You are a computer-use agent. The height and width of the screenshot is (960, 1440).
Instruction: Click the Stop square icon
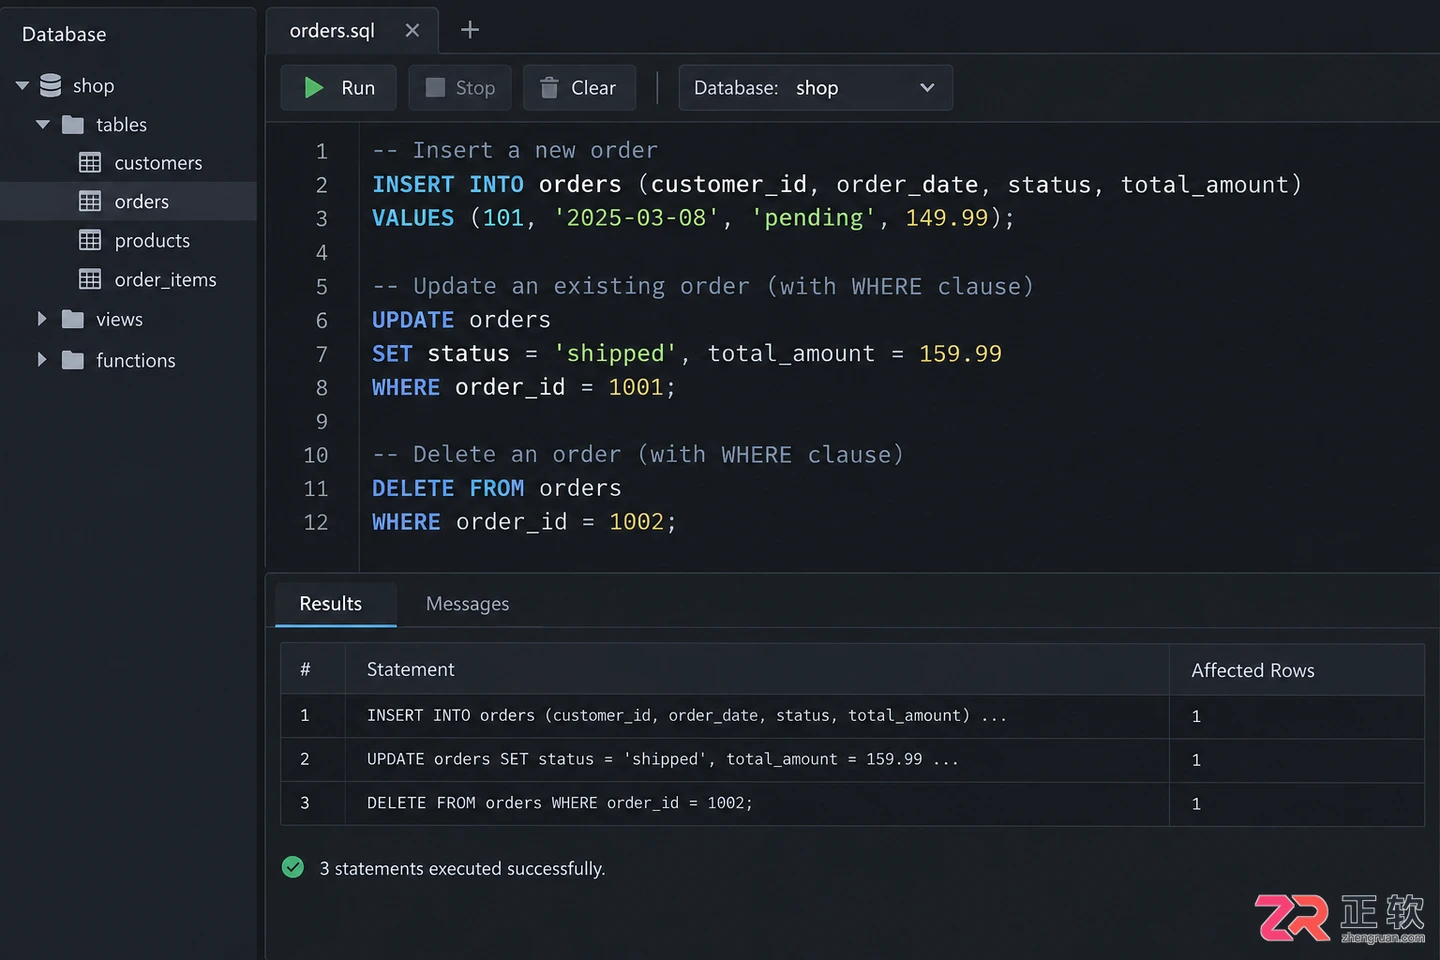coord(435,88)
